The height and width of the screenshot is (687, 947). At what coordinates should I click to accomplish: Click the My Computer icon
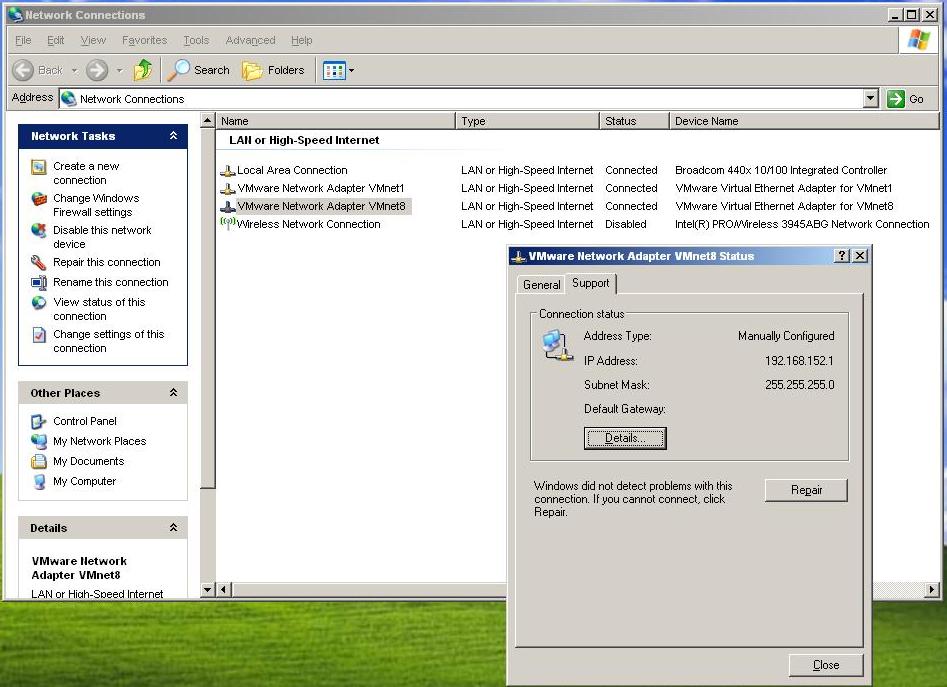[39, 481]
